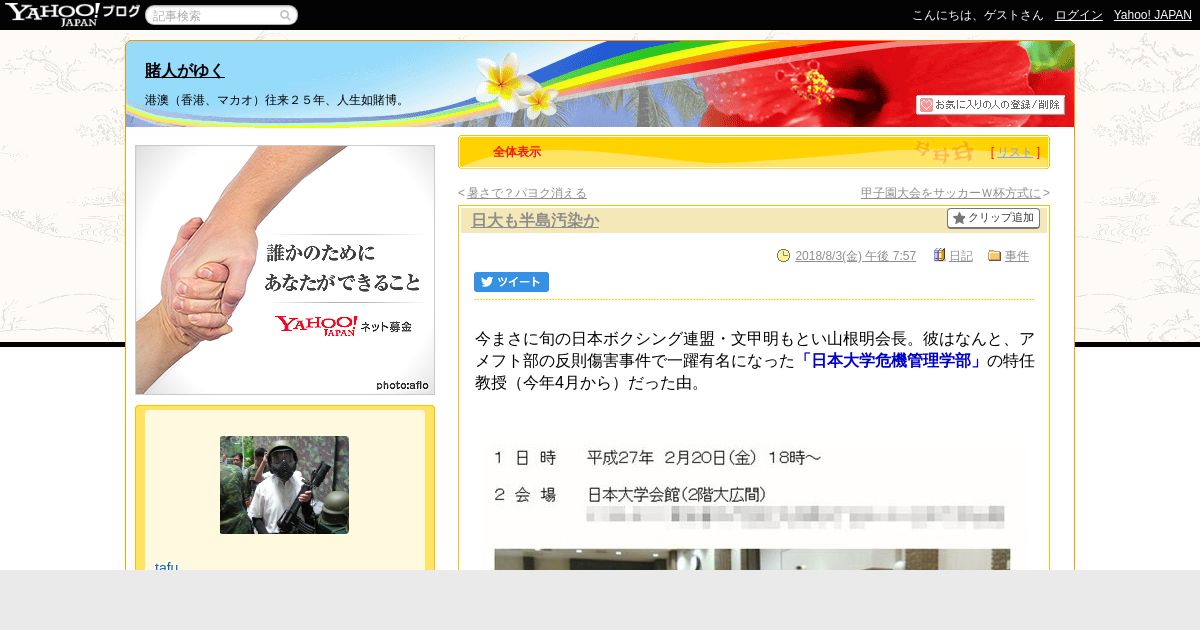
Task: Click the 事件 folder icon
Action: click(994, 255)
